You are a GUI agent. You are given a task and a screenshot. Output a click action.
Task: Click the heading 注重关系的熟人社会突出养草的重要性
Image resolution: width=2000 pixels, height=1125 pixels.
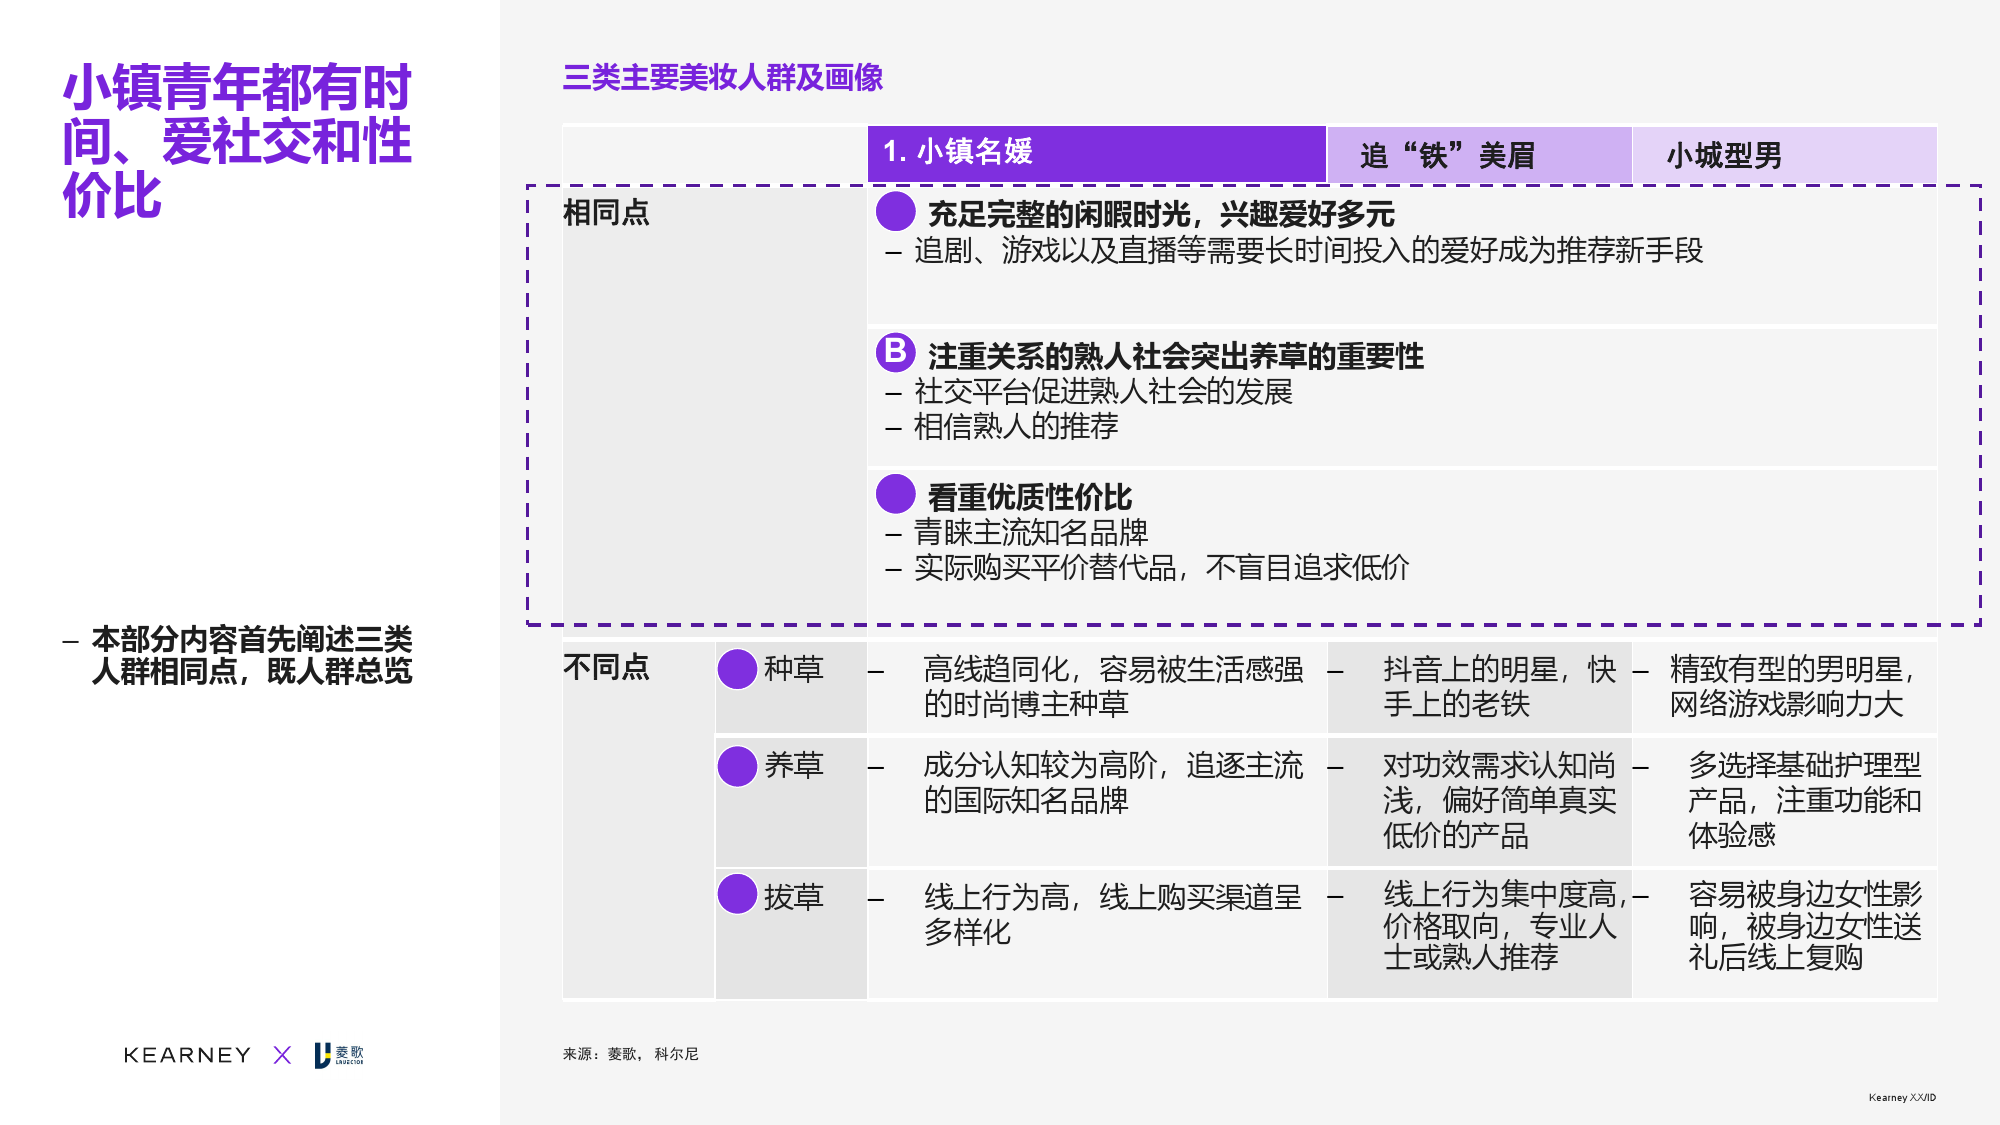pos(1175,356)
